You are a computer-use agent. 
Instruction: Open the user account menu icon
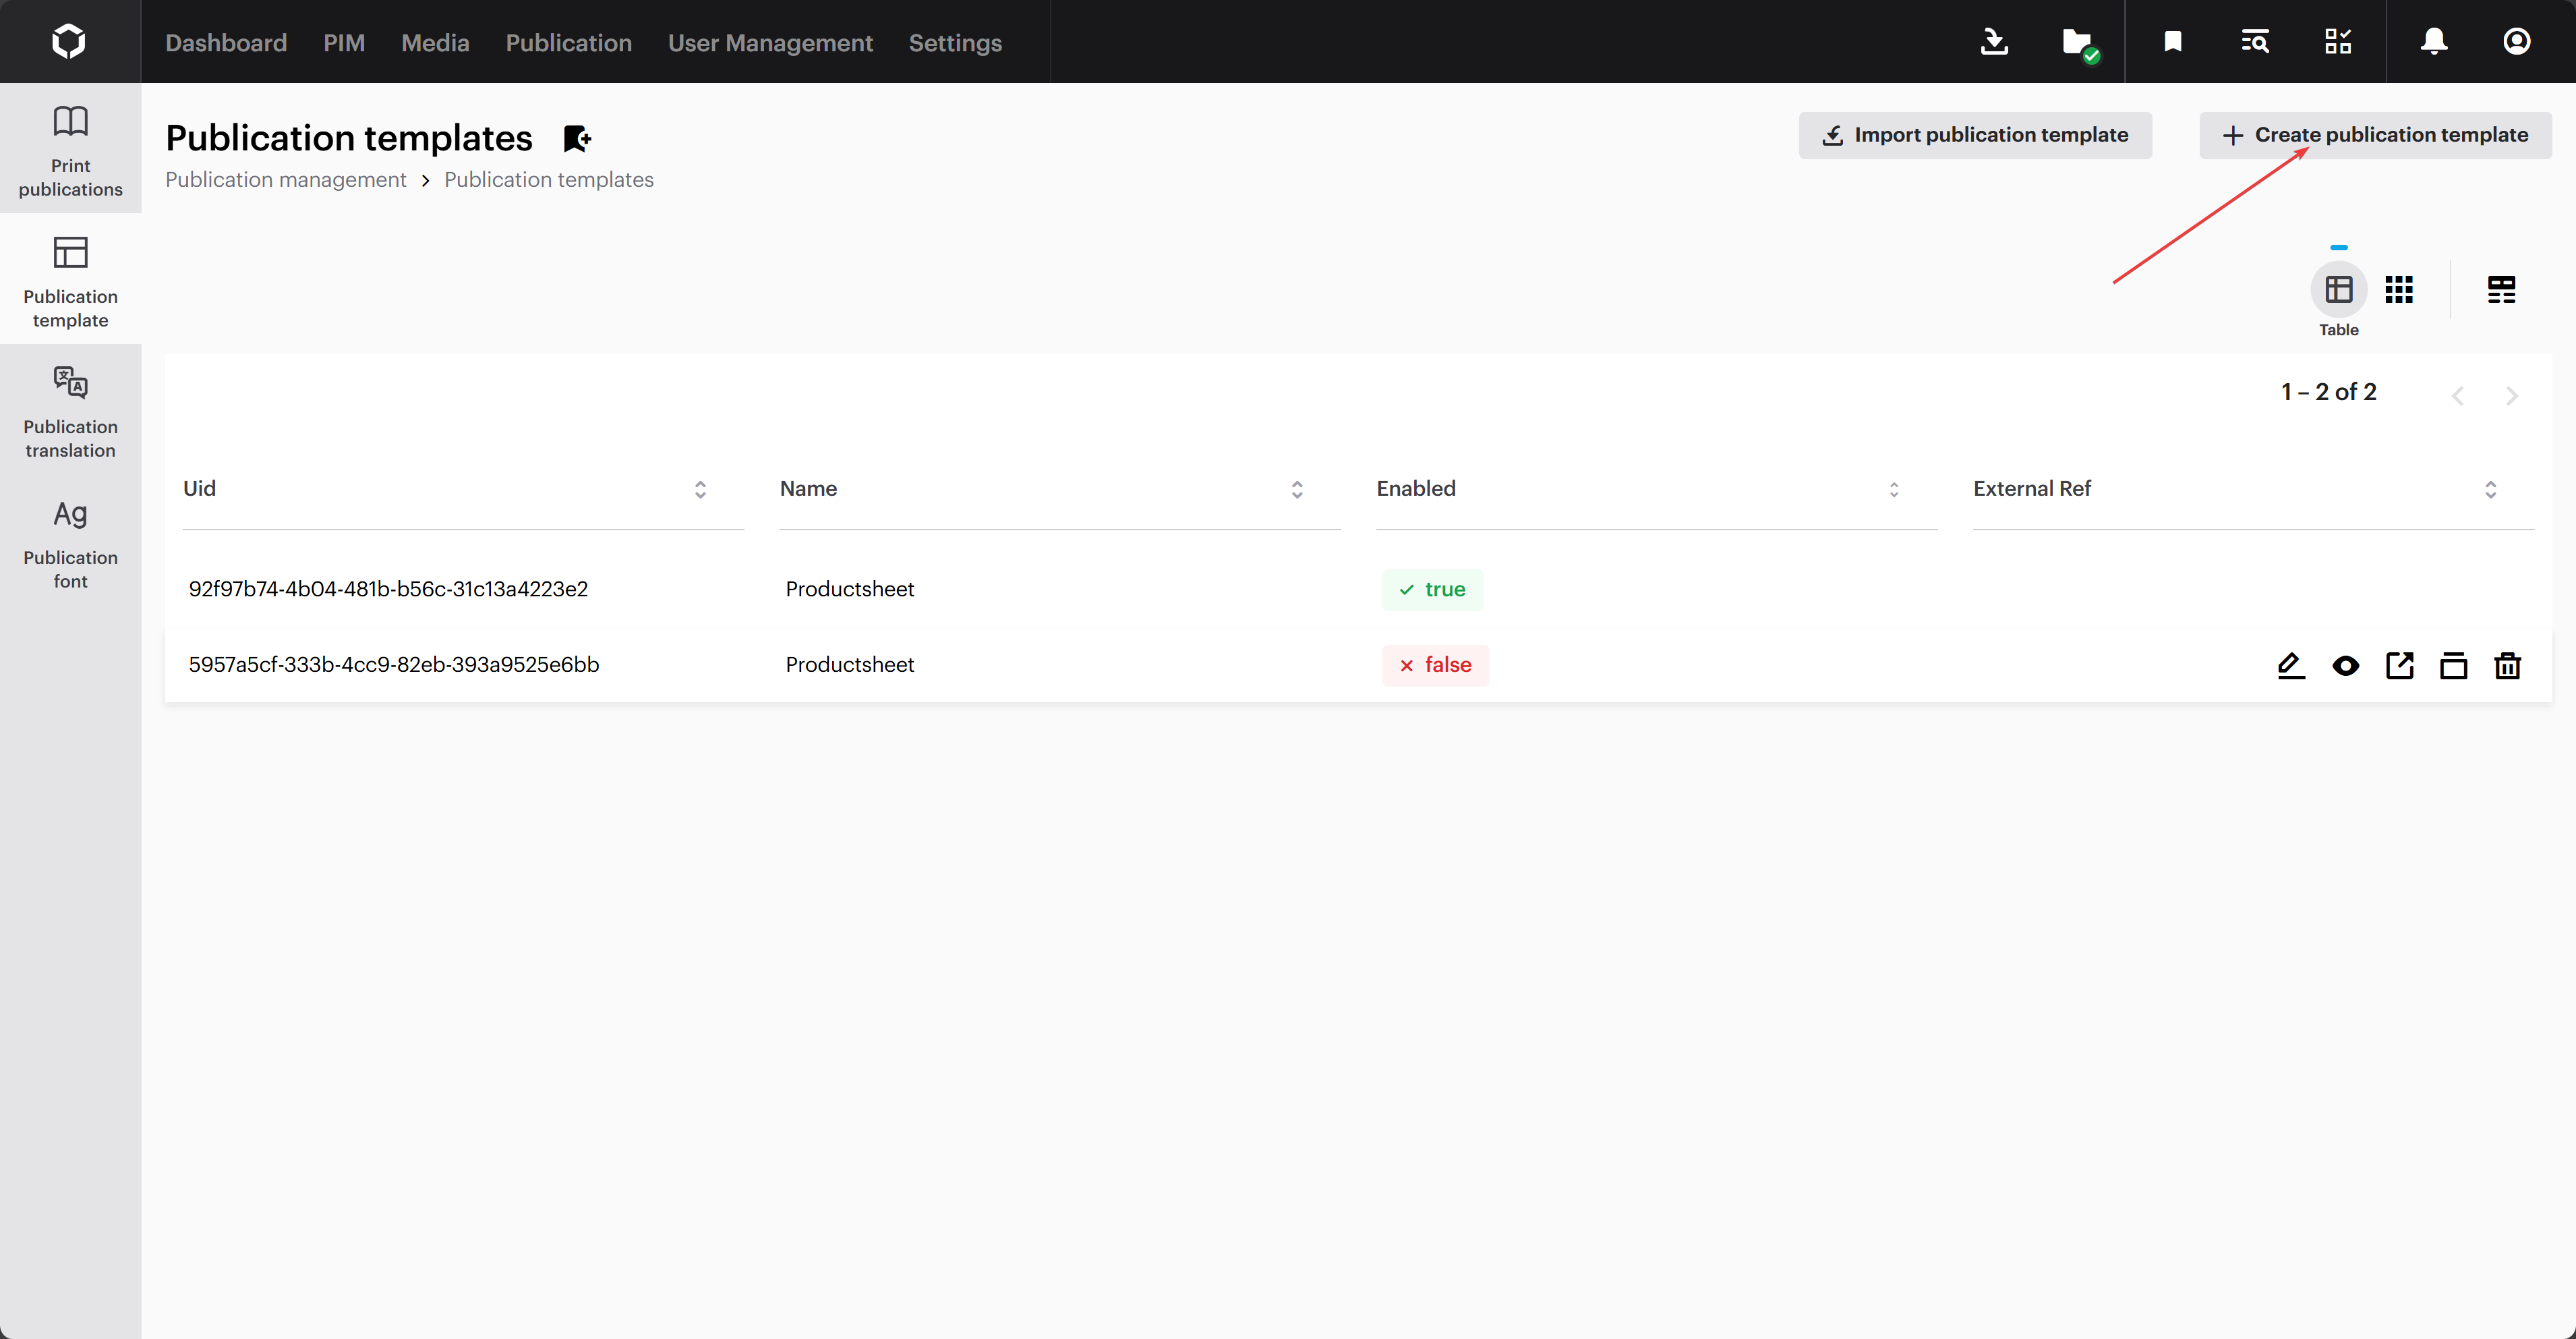2517,42
